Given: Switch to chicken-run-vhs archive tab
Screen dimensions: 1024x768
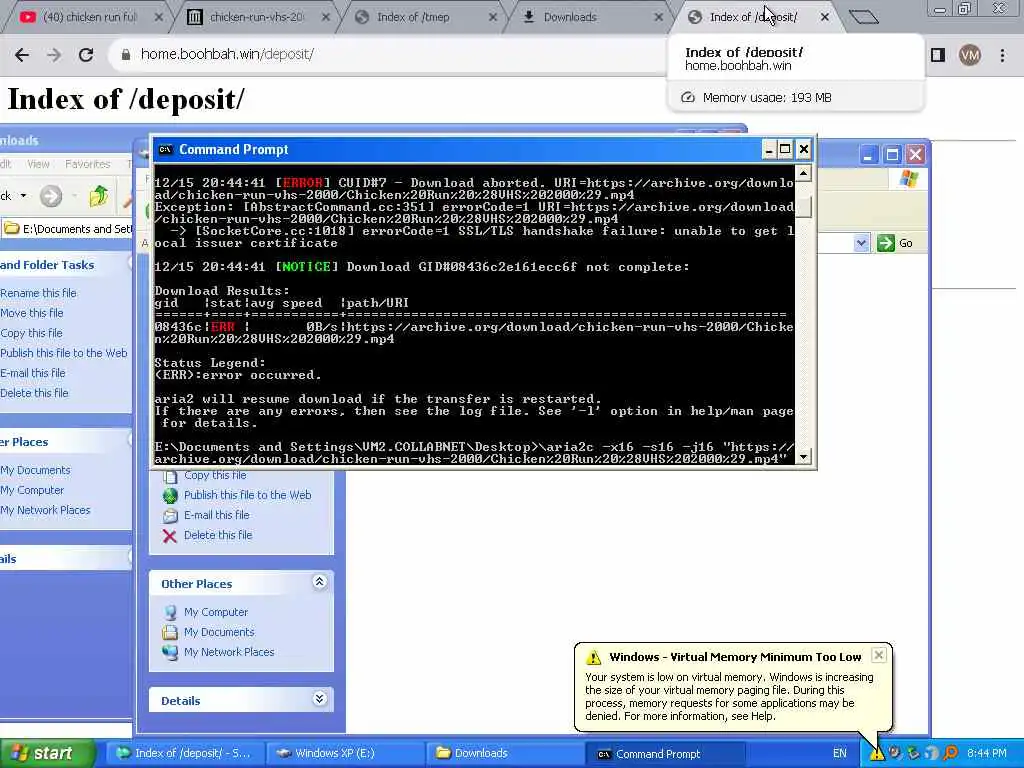Looking at the screenshot, I should tap(256, 17).
